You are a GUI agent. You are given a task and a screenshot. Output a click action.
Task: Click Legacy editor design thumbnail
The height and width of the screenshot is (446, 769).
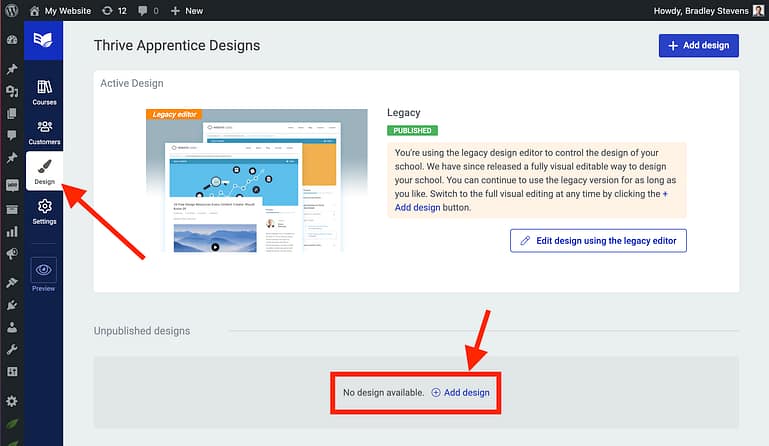(256, 181)
